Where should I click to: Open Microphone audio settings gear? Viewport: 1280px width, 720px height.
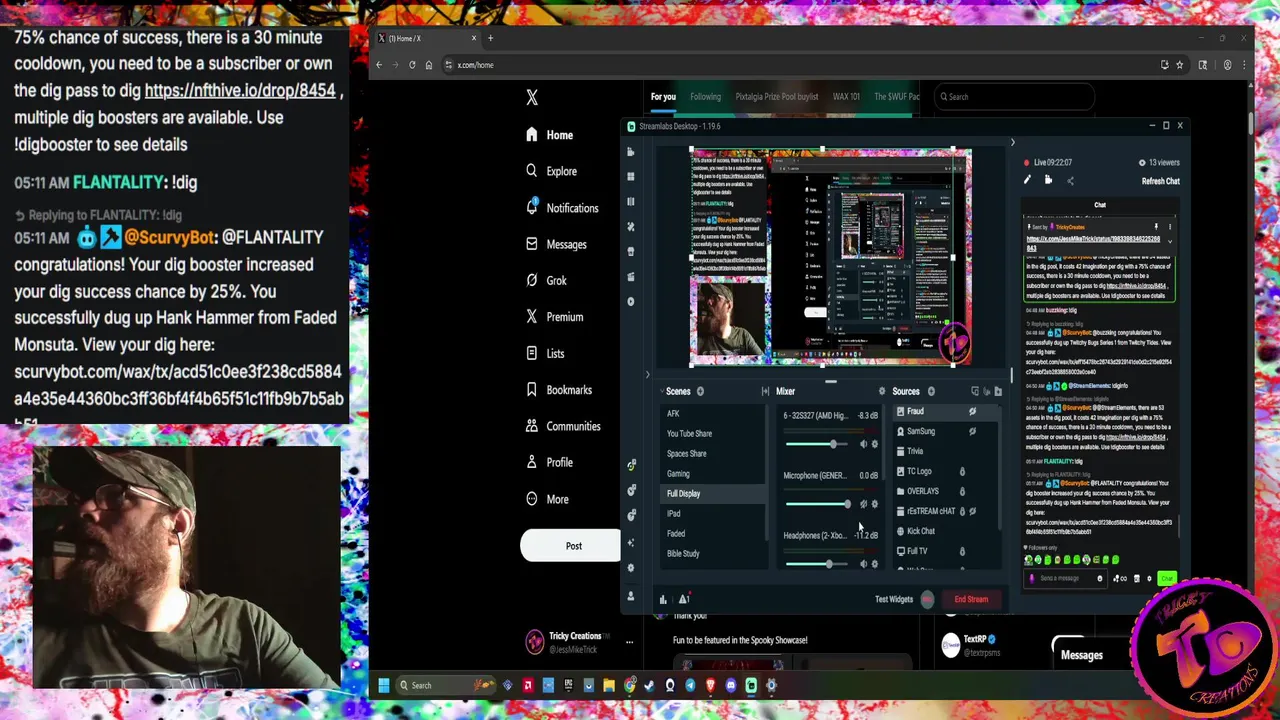pyautogui.click(x=875, y=504)
